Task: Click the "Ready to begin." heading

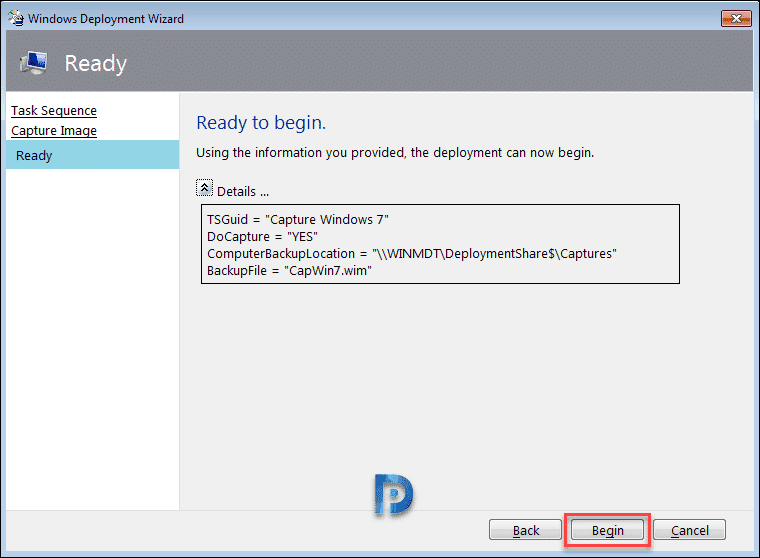Action: pos(261,123)
